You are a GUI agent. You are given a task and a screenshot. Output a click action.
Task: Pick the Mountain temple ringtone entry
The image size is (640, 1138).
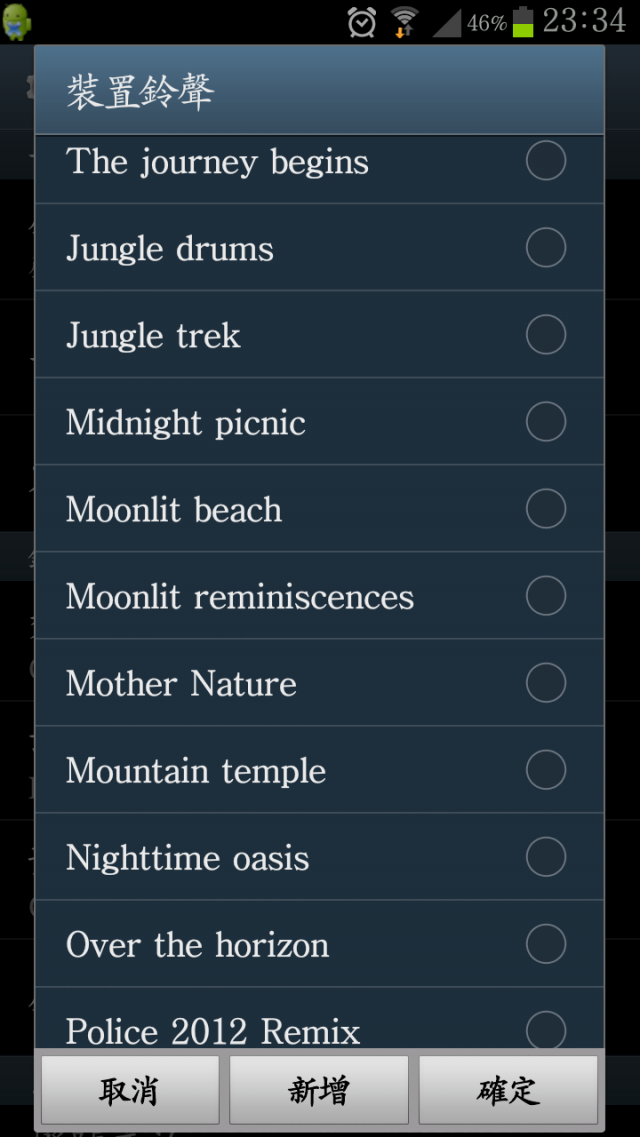coord(319,770)
